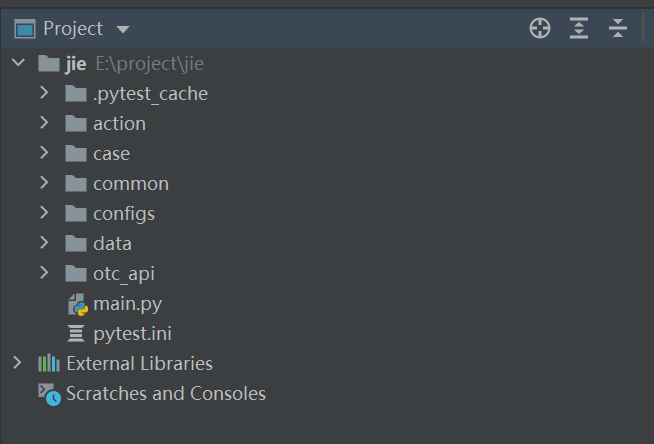Image resolution: width=654 pixels, height=444 pixels.
Task: Expand the .pytest_cache folder
Action: coord(44,94)
